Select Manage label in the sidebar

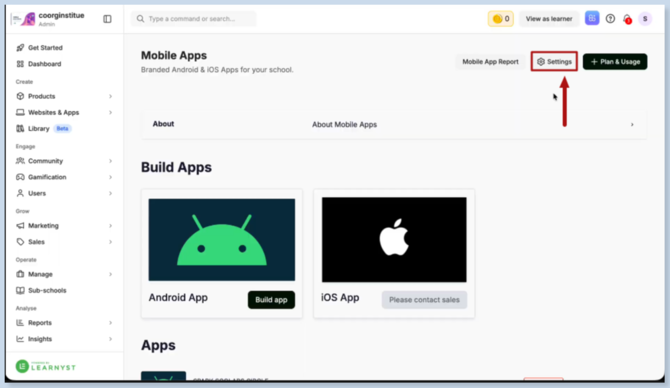(x=40, y=274)
